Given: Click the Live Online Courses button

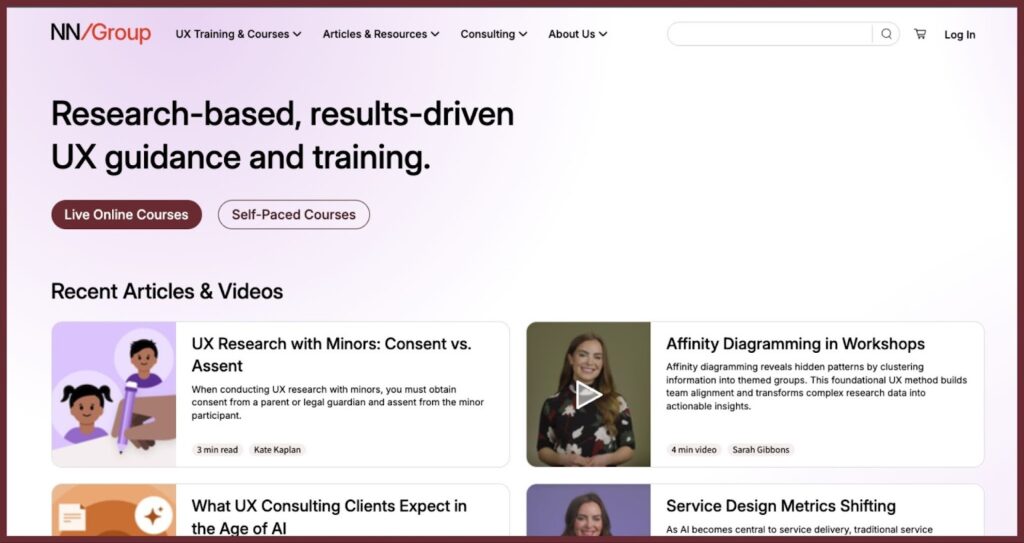Looking at the screenshot, I should (127, 214).
